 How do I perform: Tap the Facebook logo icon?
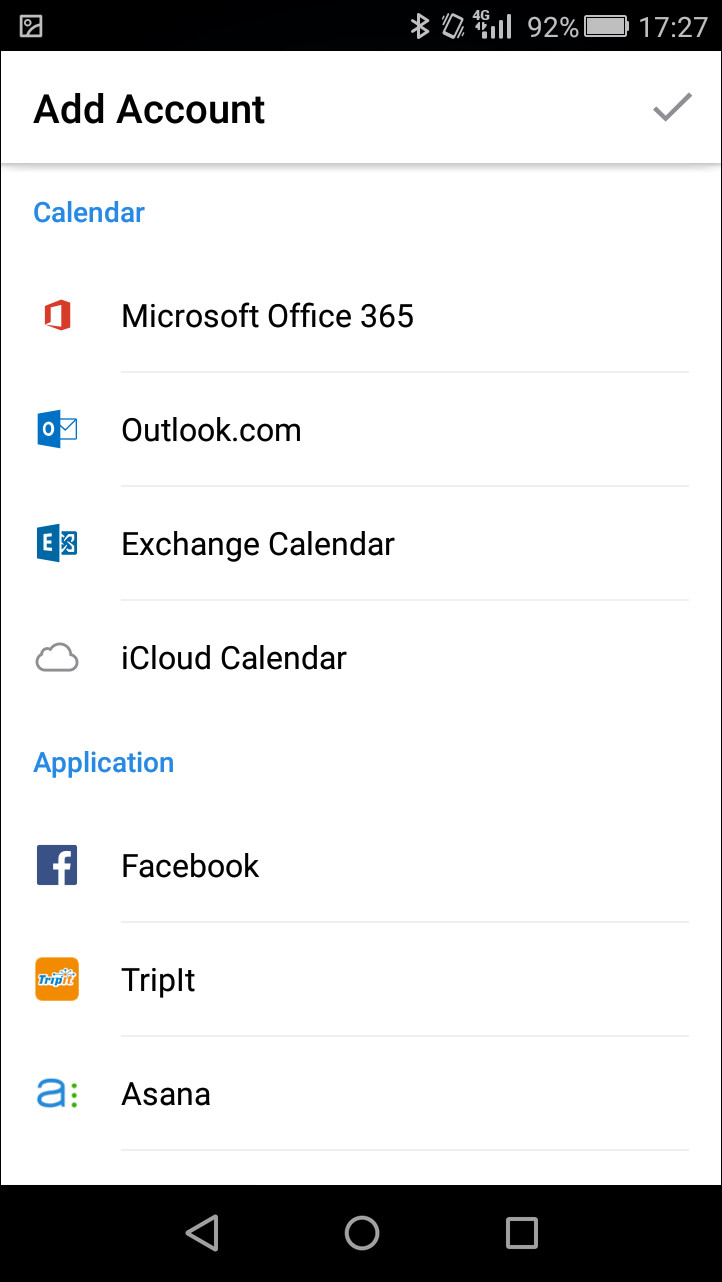57,866
